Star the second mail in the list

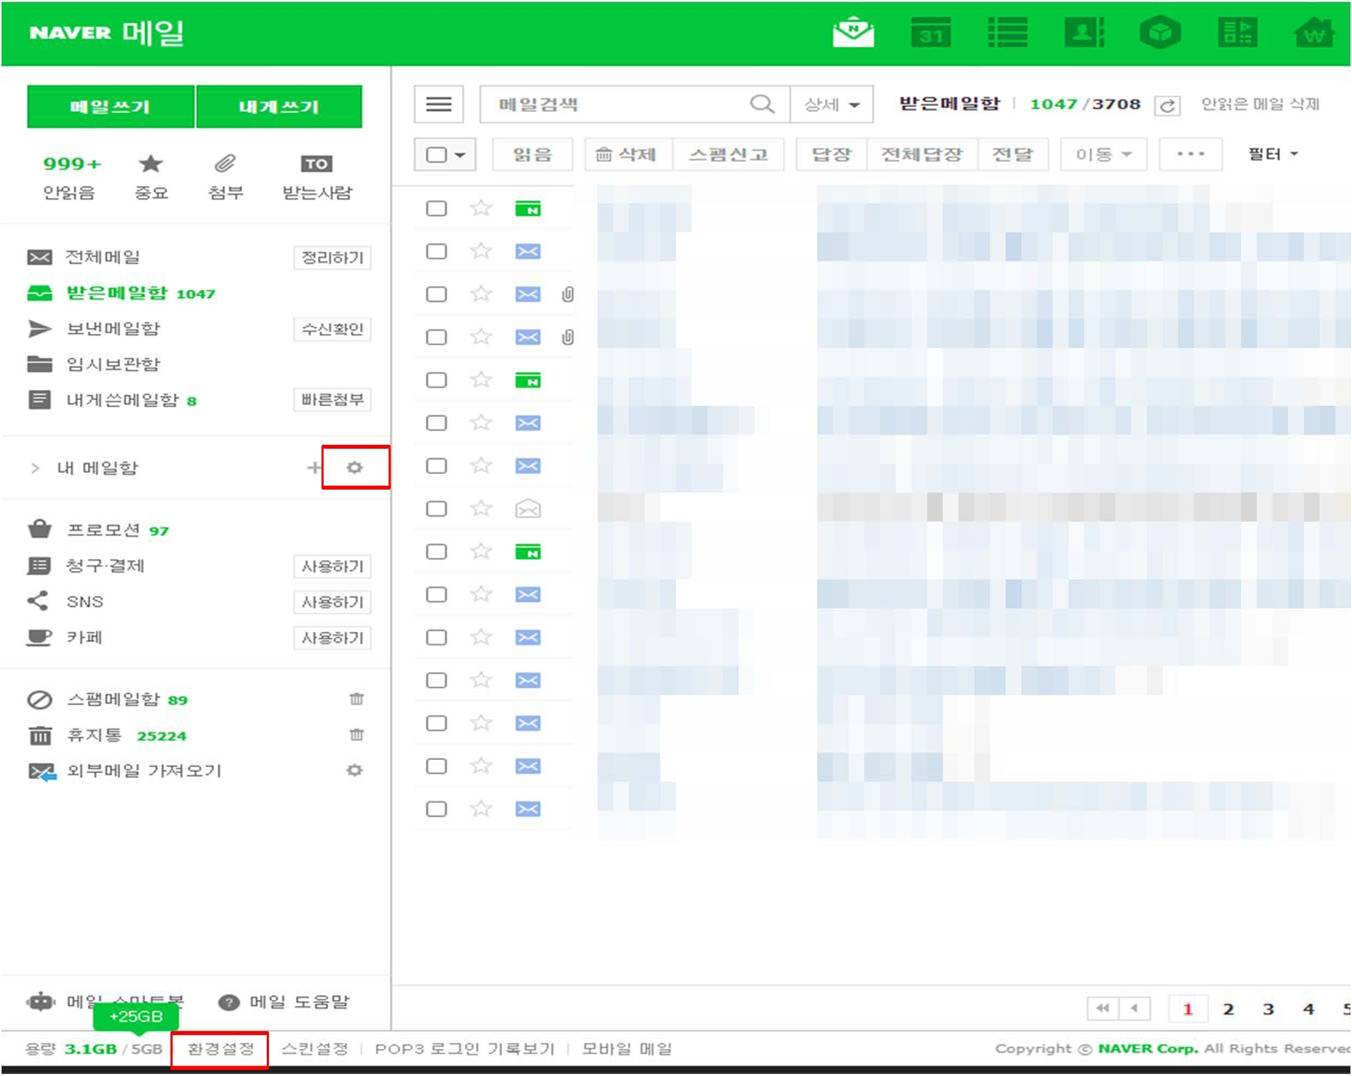[x=481, y=251]
